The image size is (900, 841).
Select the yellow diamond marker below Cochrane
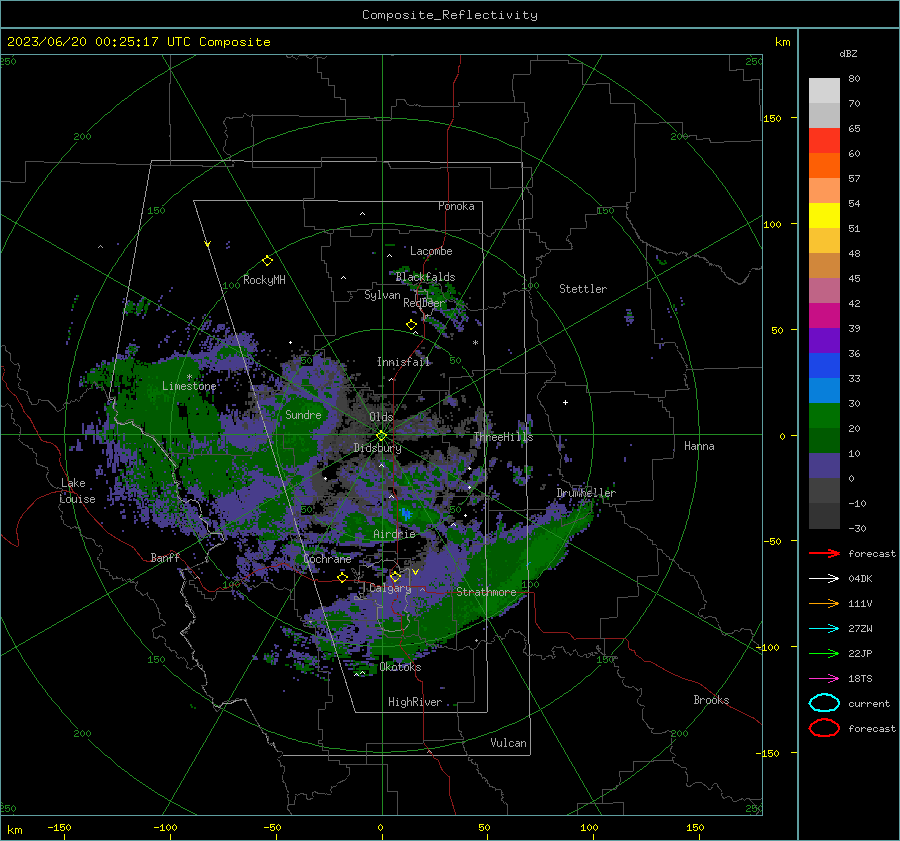[343, 577]
